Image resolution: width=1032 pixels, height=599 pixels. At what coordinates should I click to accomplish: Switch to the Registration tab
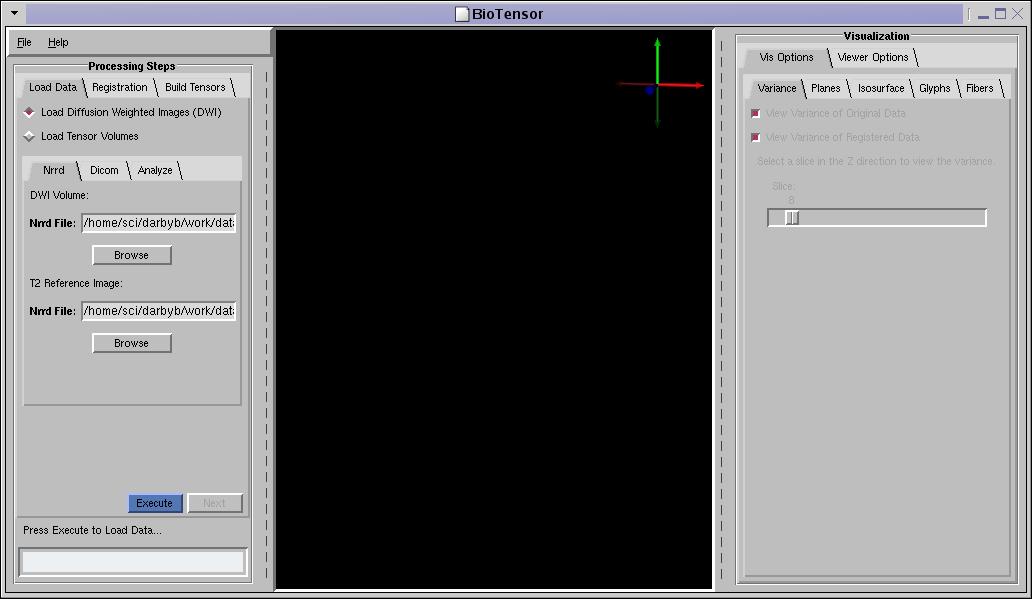click(120, 87)
